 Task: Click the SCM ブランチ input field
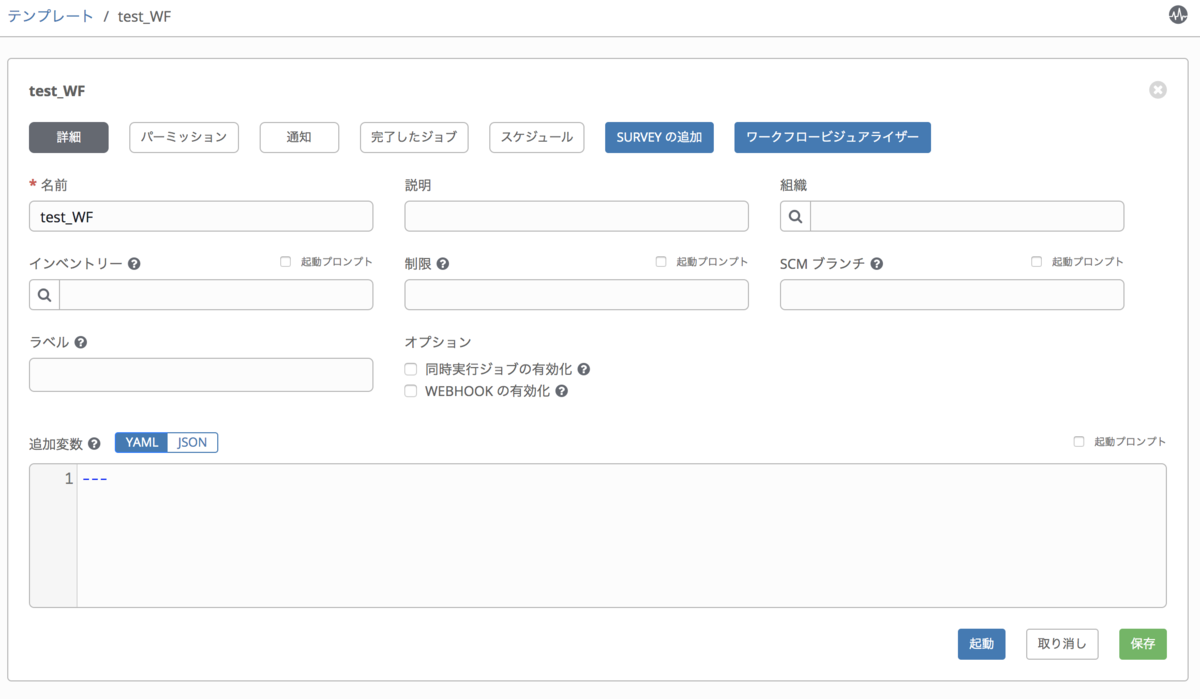pyautogui.click(x=952, y=294)
